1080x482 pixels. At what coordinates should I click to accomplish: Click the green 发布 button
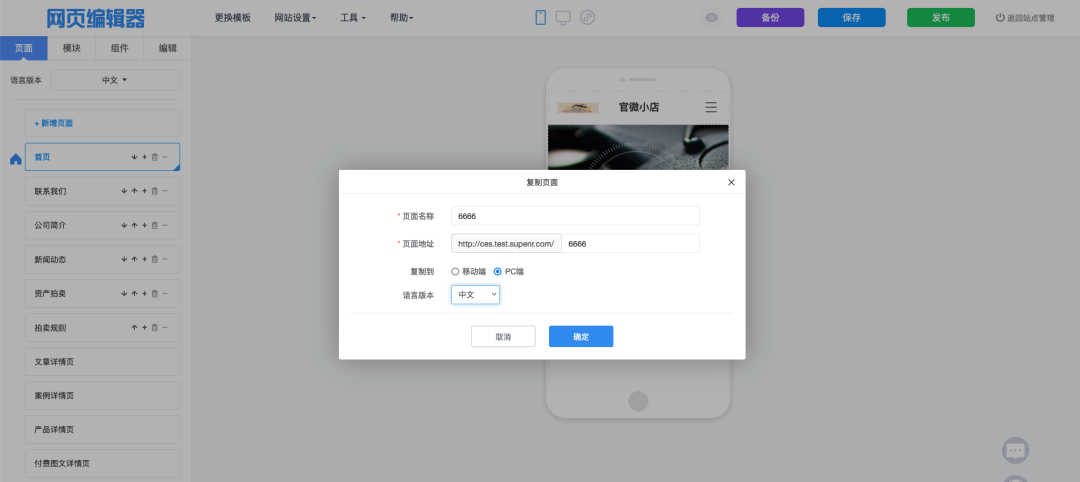click(x=941, y=18)
